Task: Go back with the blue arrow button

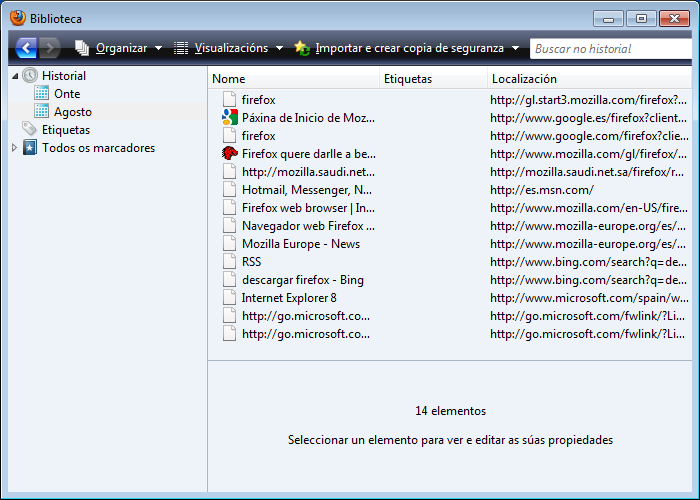Action: 26,48
